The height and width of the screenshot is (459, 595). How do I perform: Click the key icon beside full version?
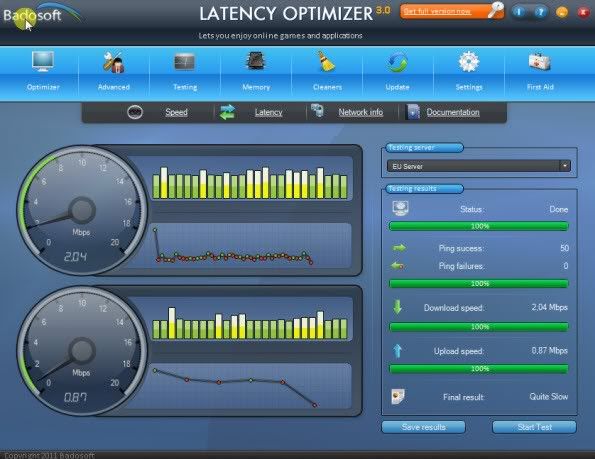pos(496,10)
